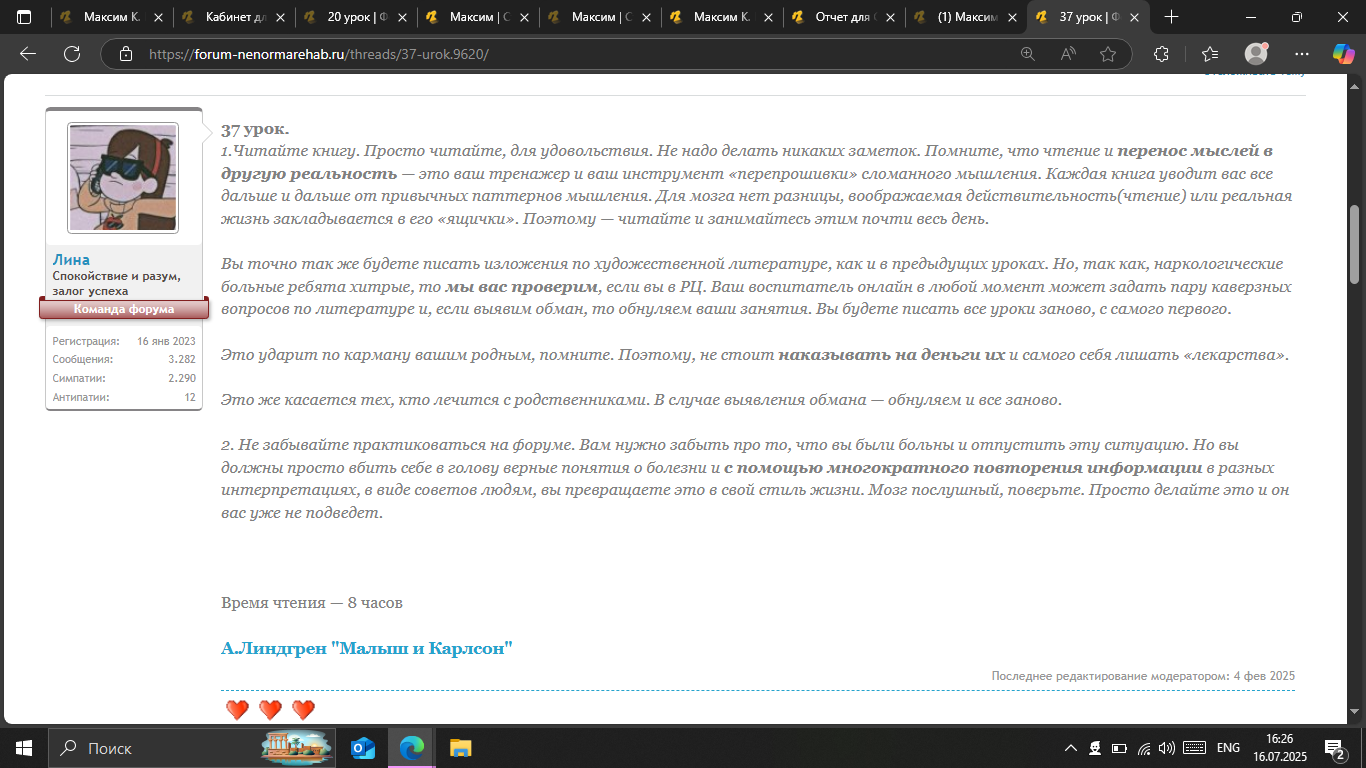Add page to favorites with star icon
1366x768 pixels.
[1107, 54]
